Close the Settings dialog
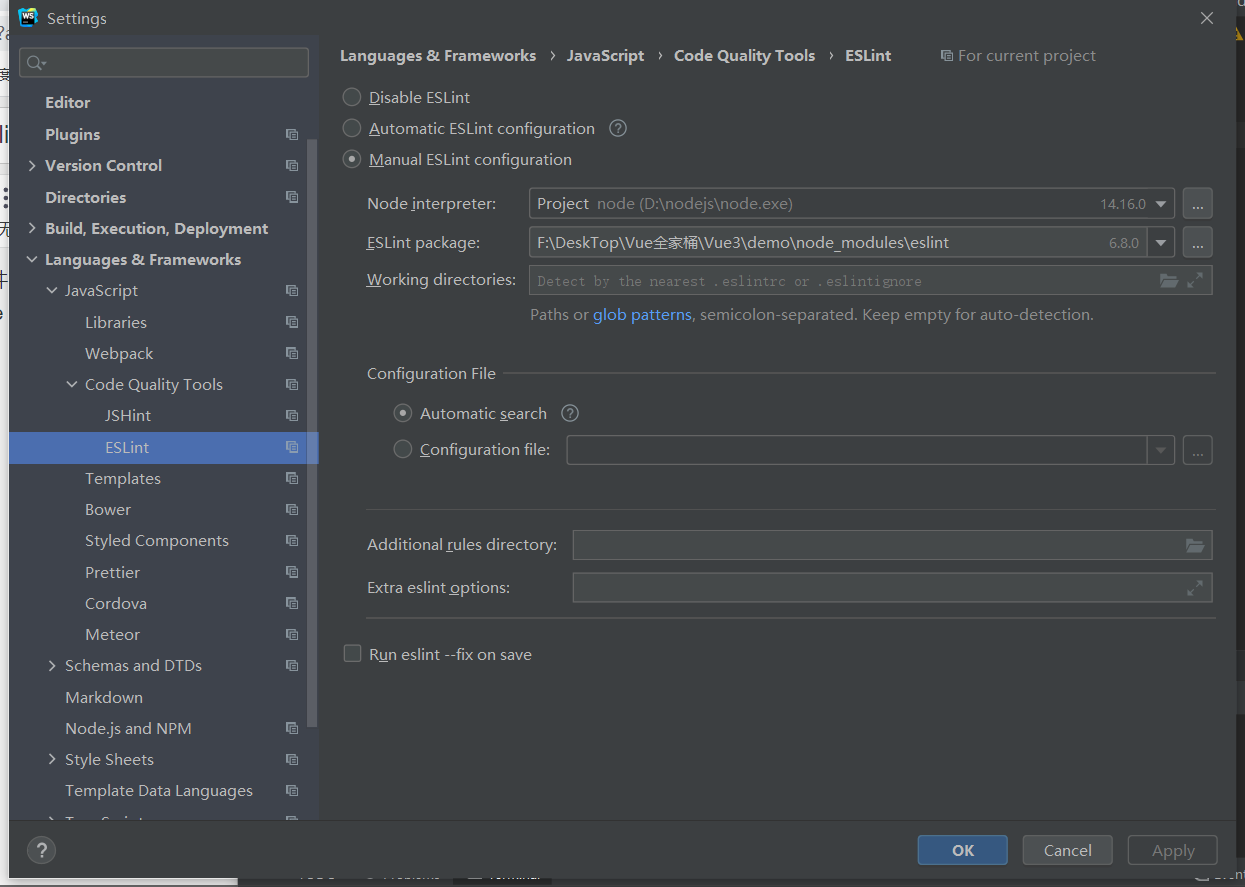Image resolution: width=1245 pixels, height=887 pixels. (x=1207, y=18)
